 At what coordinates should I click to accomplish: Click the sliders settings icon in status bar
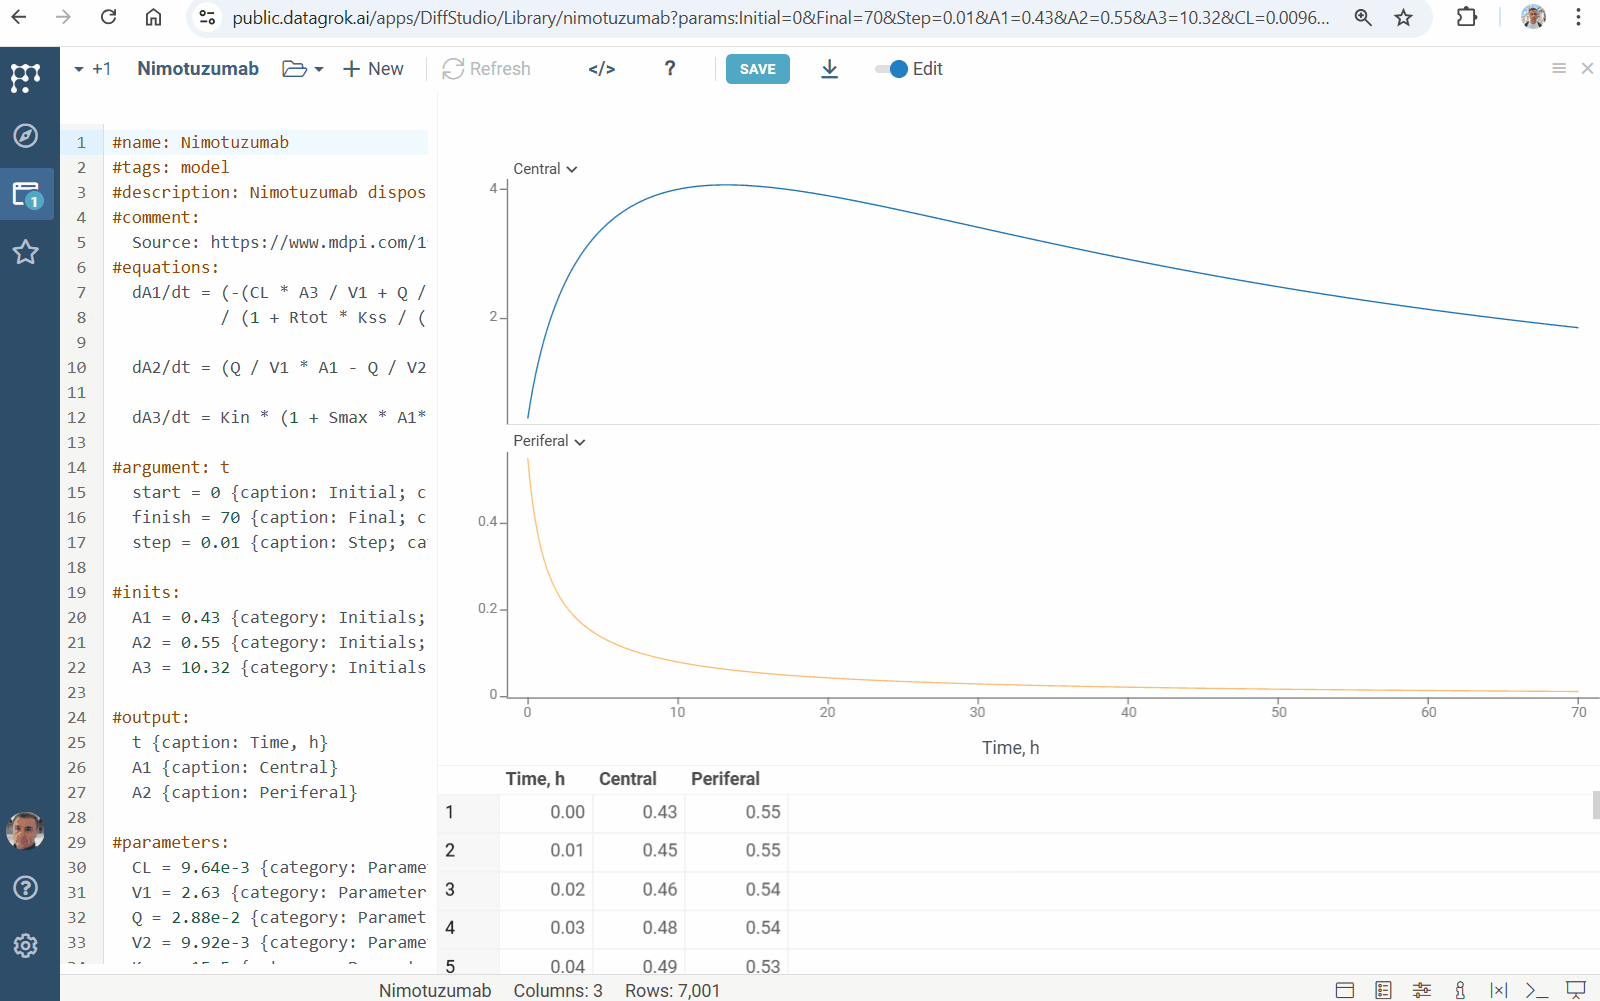tap(1421, 990)
